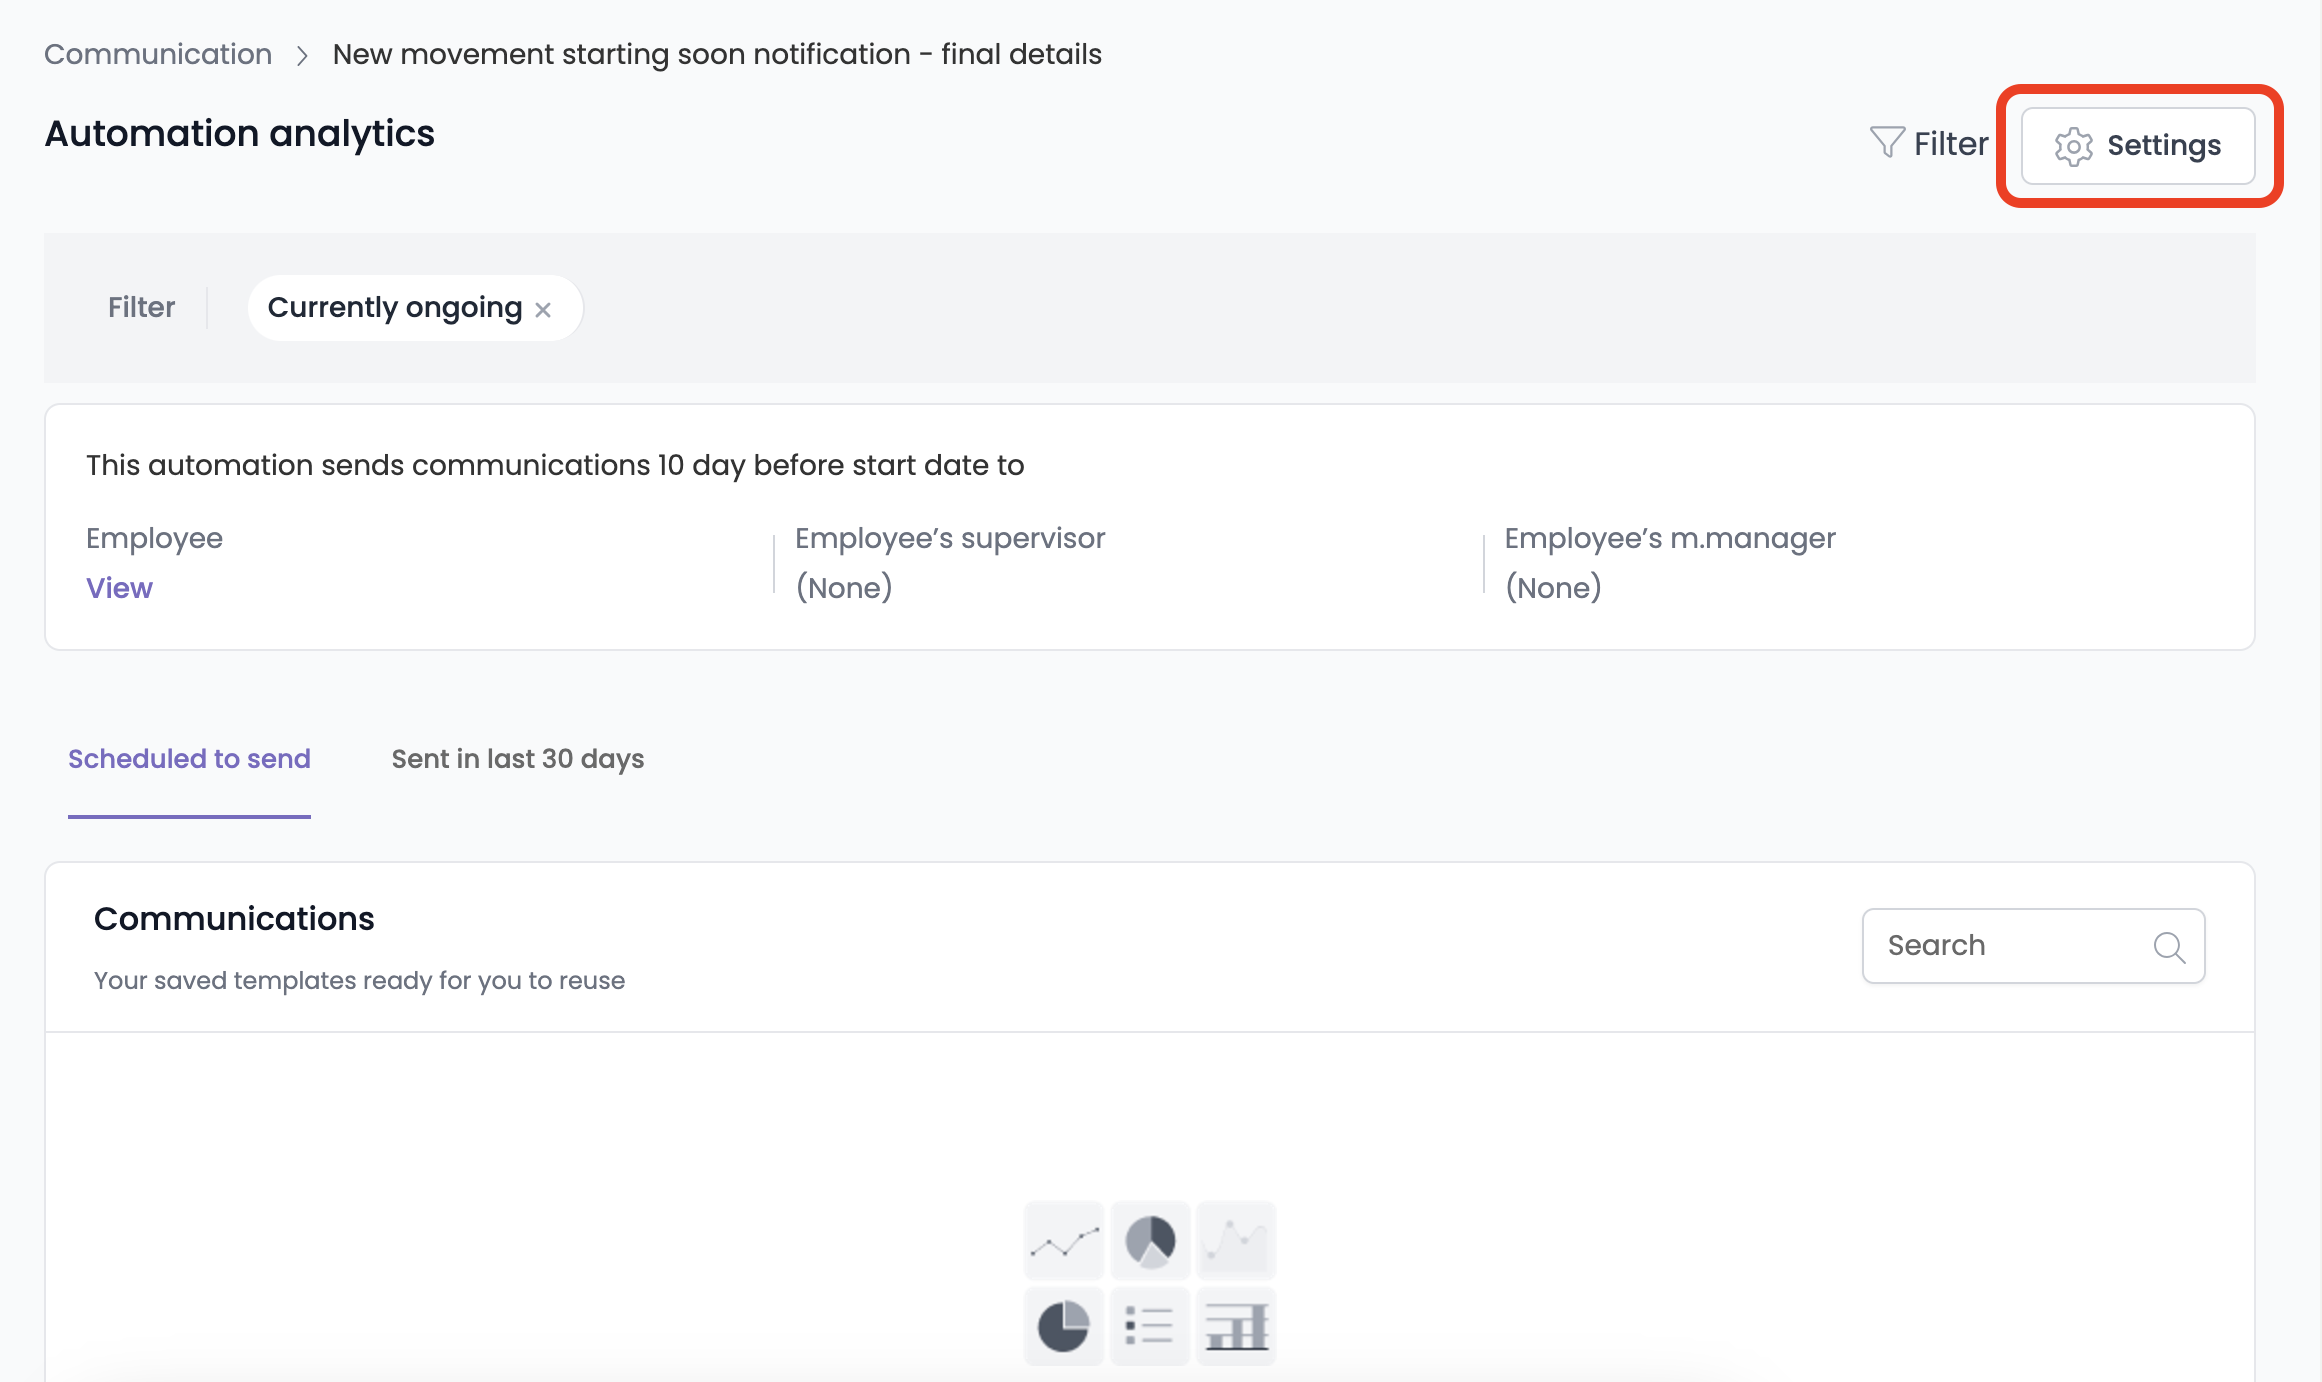Select the Employee's supervisor label
The height and width of the screenshot is (1382, 2322).
coord(950,538)
